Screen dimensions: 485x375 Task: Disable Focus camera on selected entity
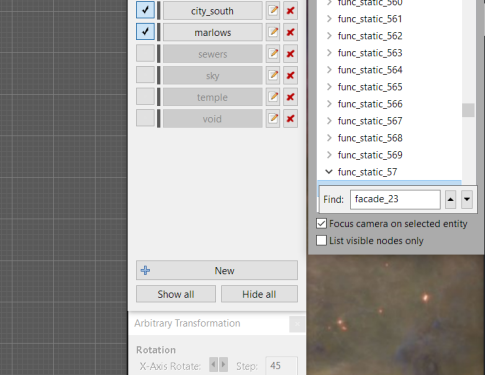pos(321,223)
